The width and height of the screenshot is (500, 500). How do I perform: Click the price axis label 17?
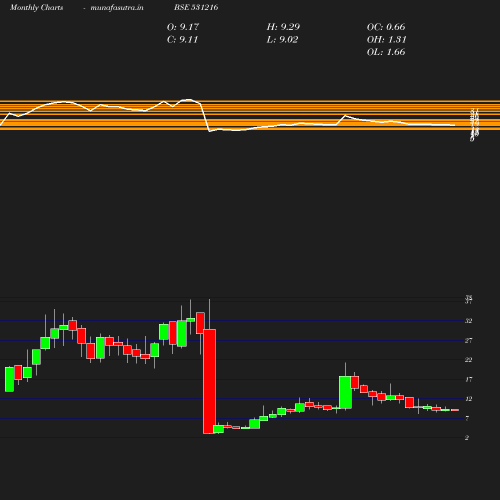(x=468, y=379)
